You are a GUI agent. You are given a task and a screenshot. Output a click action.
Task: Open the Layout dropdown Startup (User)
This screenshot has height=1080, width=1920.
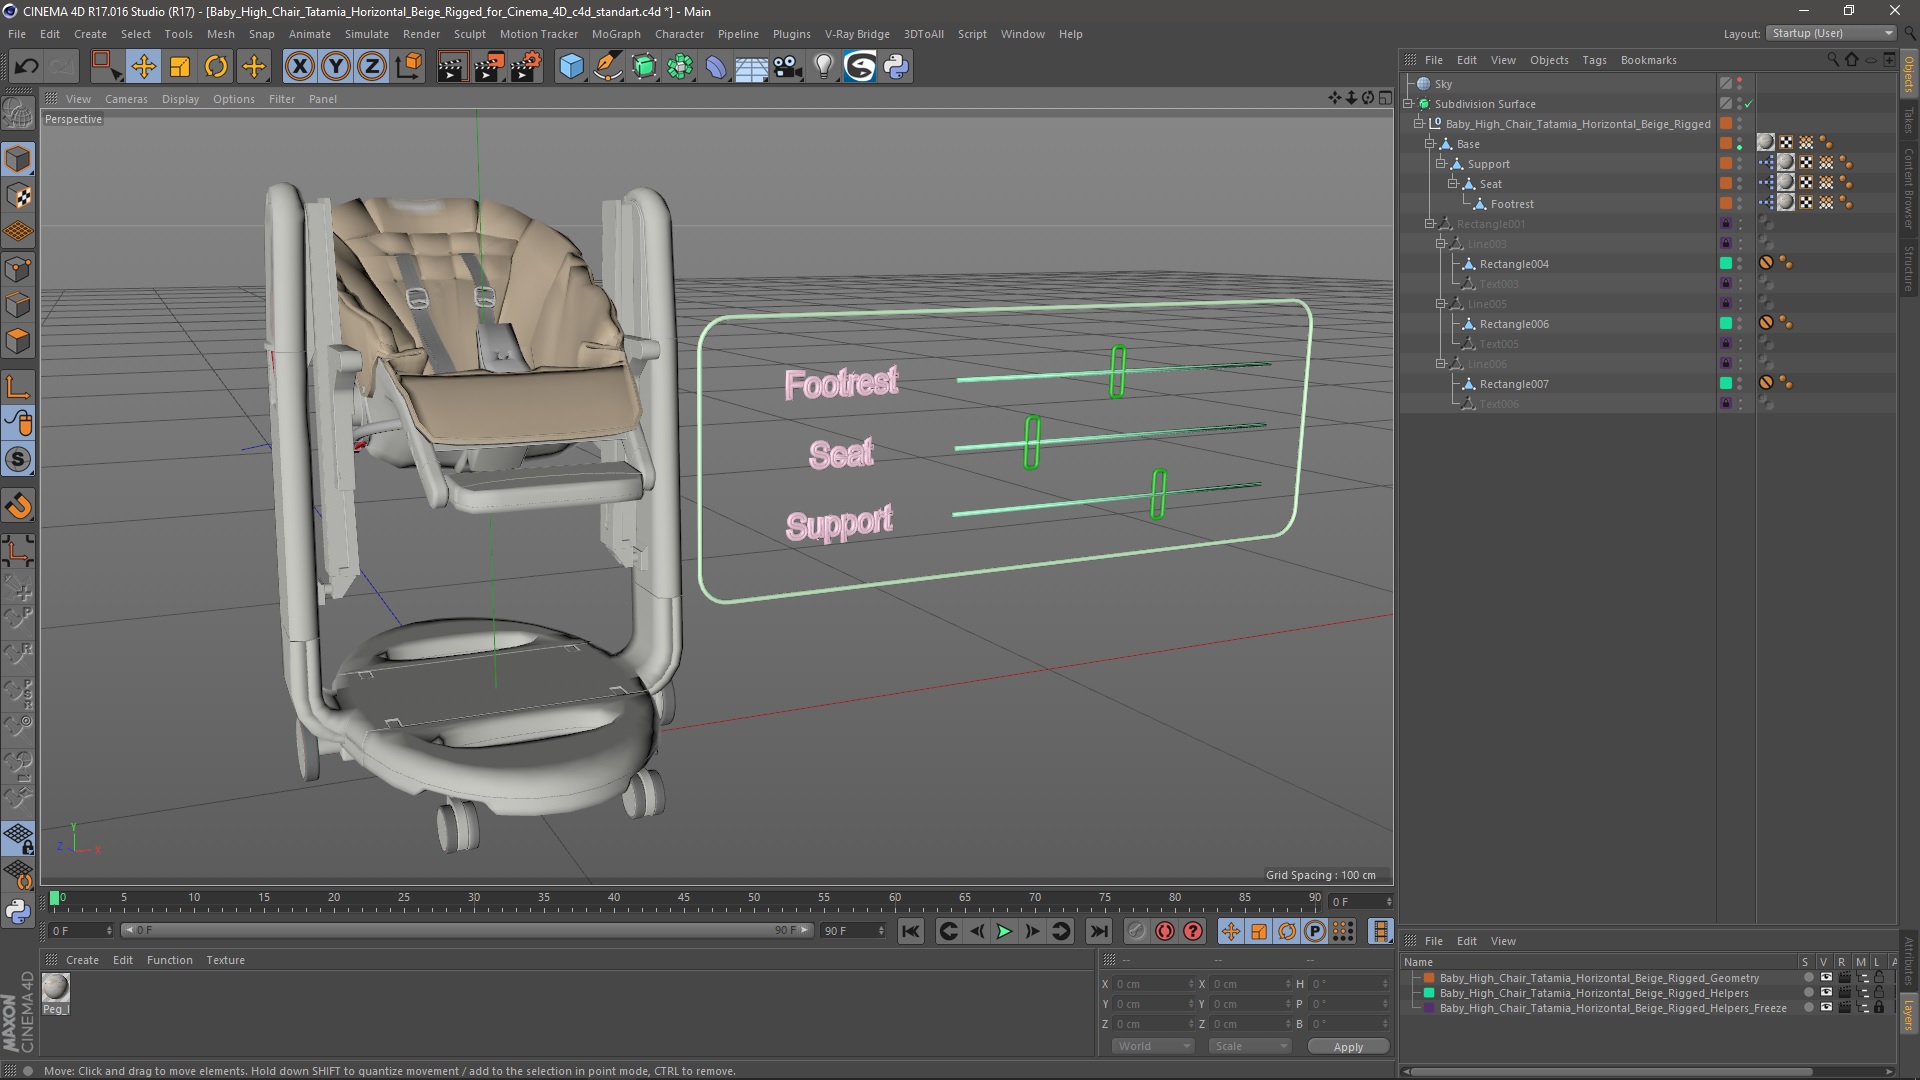1831,33
